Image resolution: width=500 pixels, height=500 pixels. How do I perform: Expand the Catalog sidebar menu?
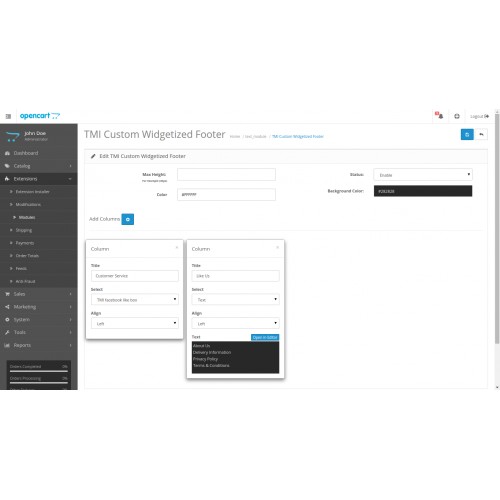39,166
